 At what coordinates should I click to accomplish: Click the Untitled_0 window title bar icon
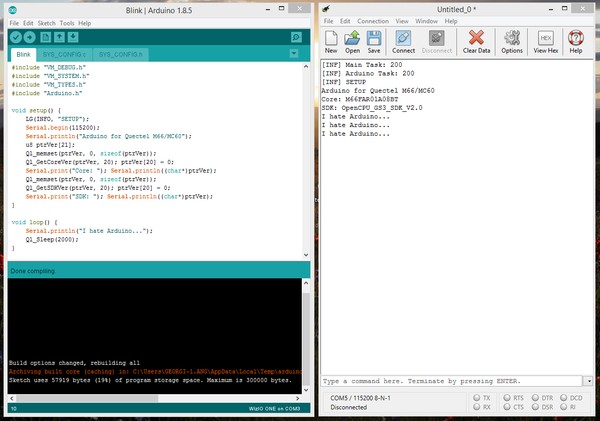[x=326, y=8]
